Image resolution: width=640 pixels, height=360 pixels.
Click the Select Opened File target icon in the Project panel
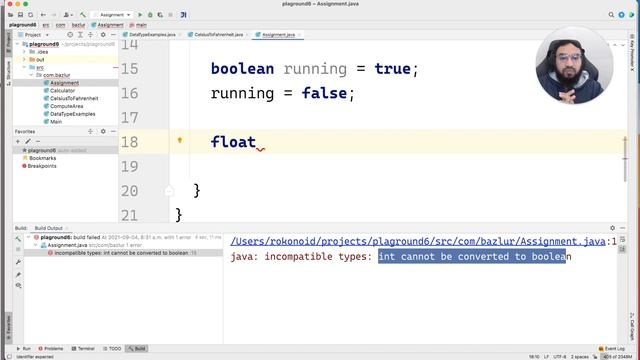(70, 35)
